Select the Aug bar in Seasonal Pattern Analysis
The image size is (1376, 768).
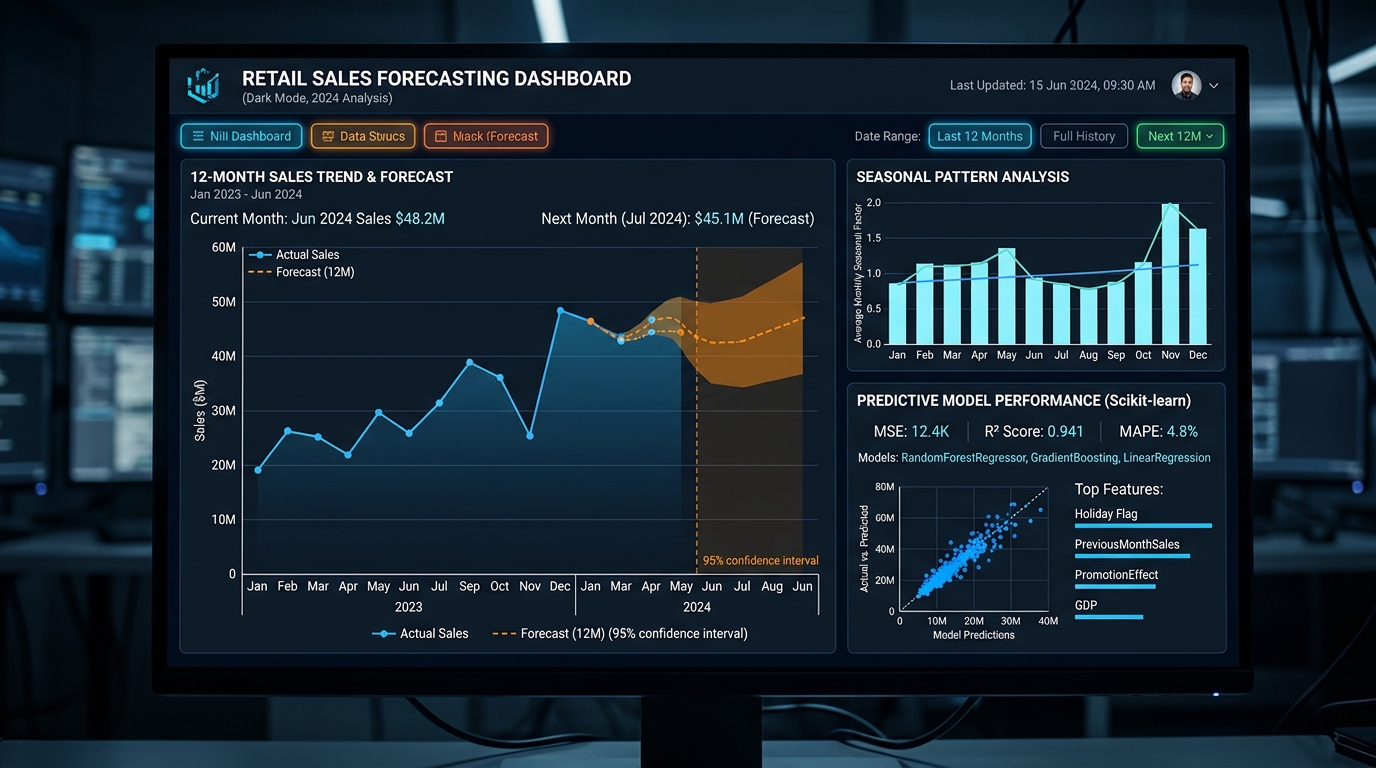[x=1088, y=316]
